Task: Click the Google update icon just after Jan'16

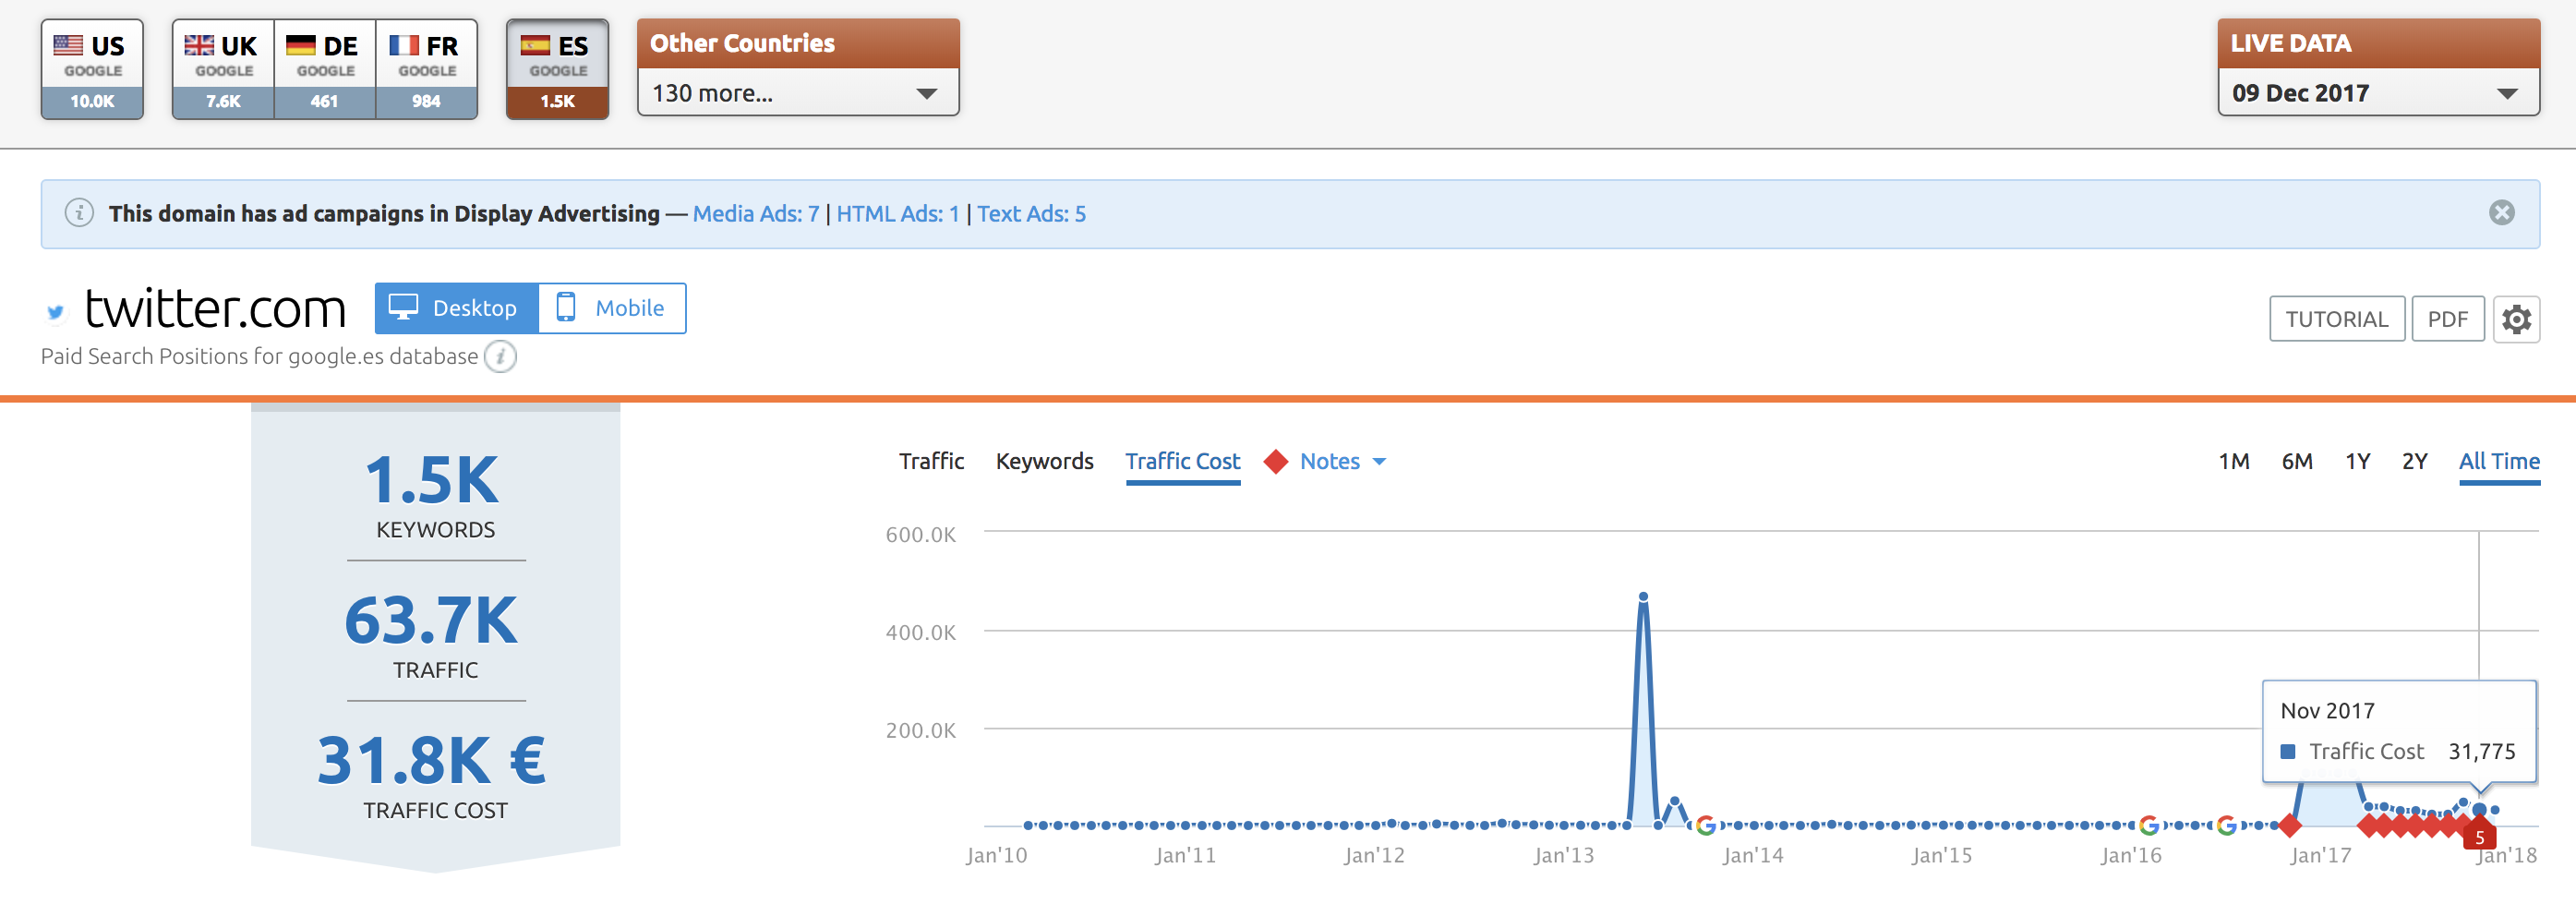Action: point(2149,825)
